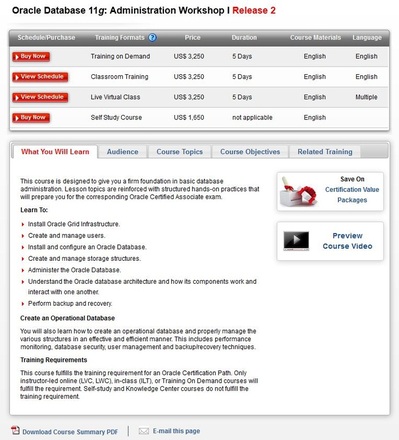399x440 pixels.
Task: Open the Course Topics tab
Action: point(180,152)
